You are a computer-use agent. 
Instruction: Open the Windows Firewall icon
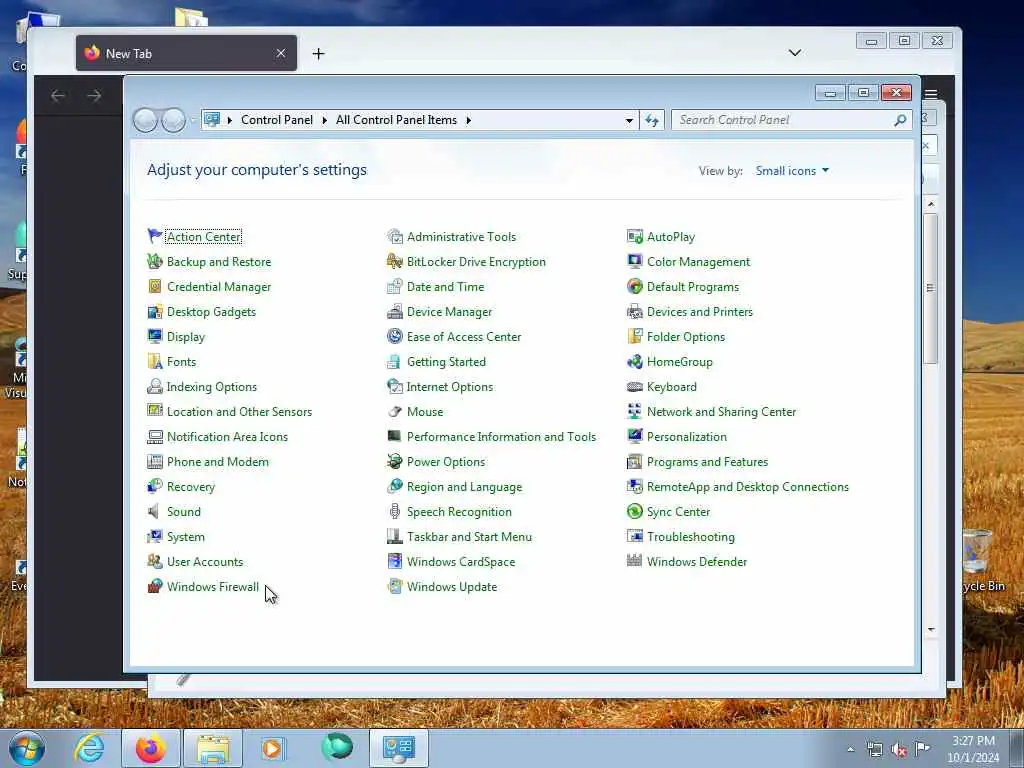[x=155, y=586]
